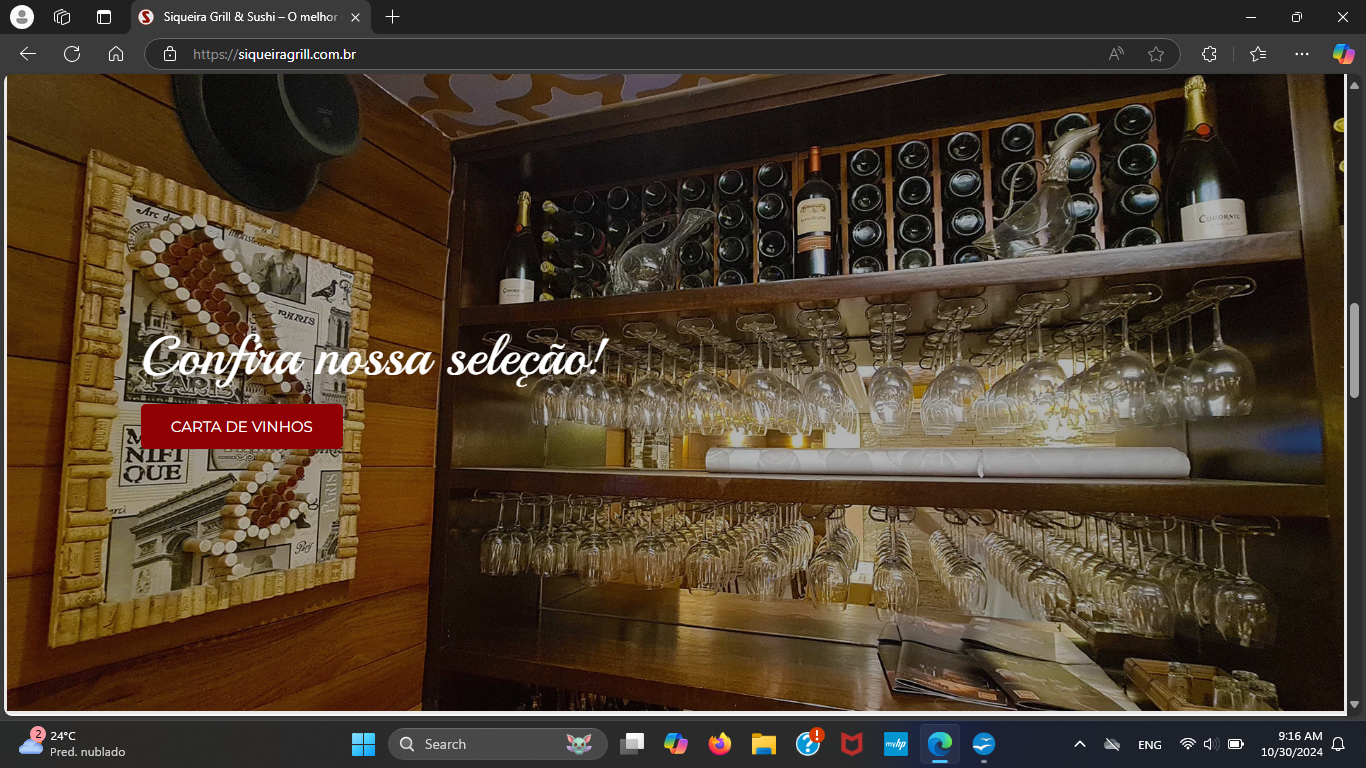
Task: Click the CARTA DE VINHOS button
Action: [242, 427]
